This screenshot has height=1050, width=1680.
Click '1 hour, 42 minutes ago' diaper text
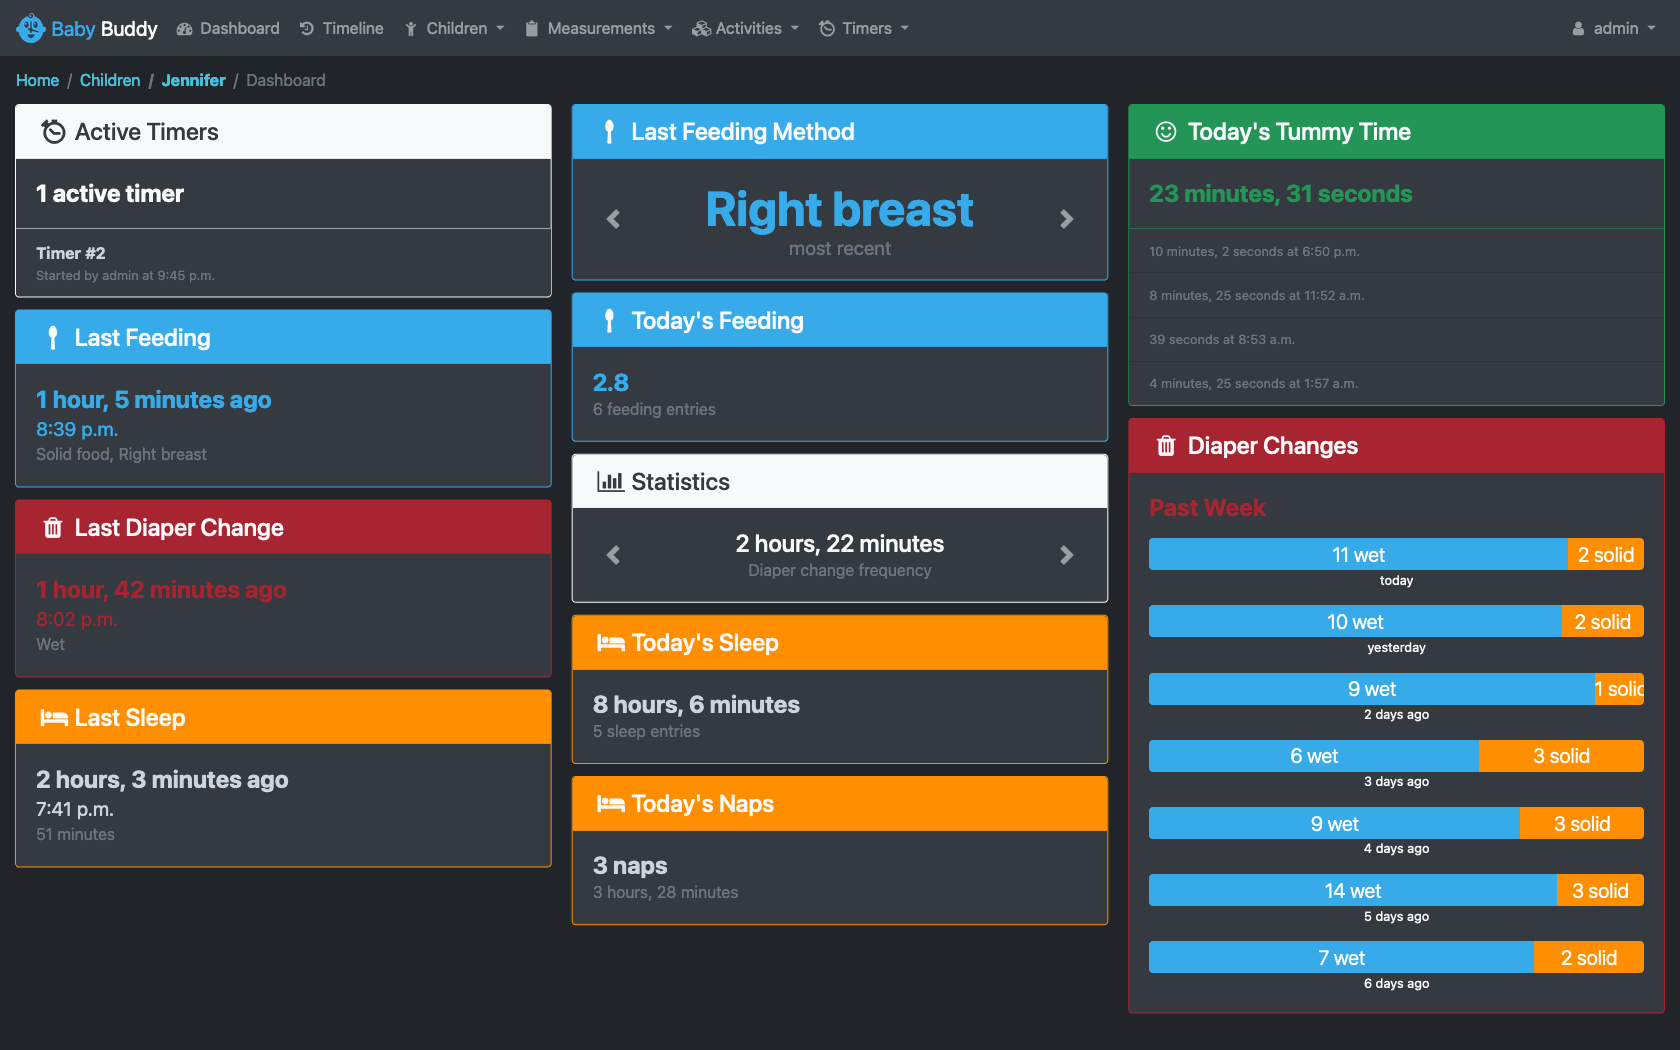[x=161, y=590]
